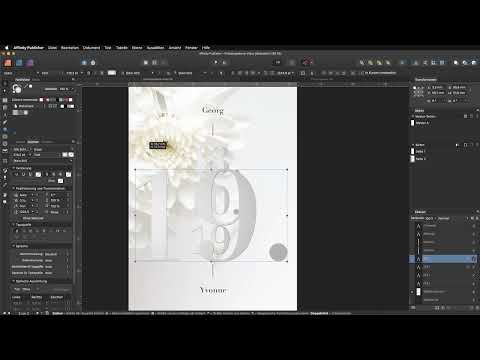Click the play arrow icon in top toolbar
Screen dimensions: 480x360
click(216, 62)
